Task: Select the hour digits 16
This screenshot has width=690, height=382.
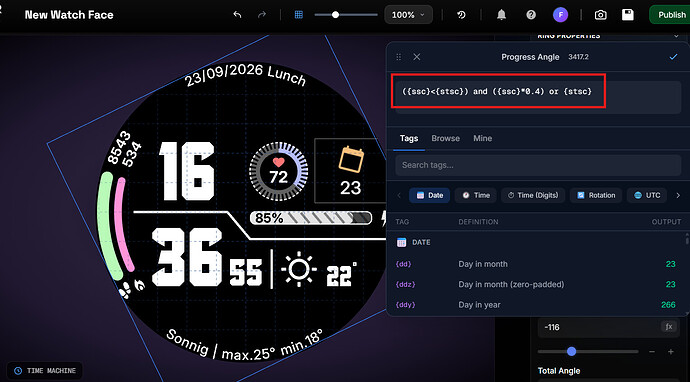Action: point(187,171)
